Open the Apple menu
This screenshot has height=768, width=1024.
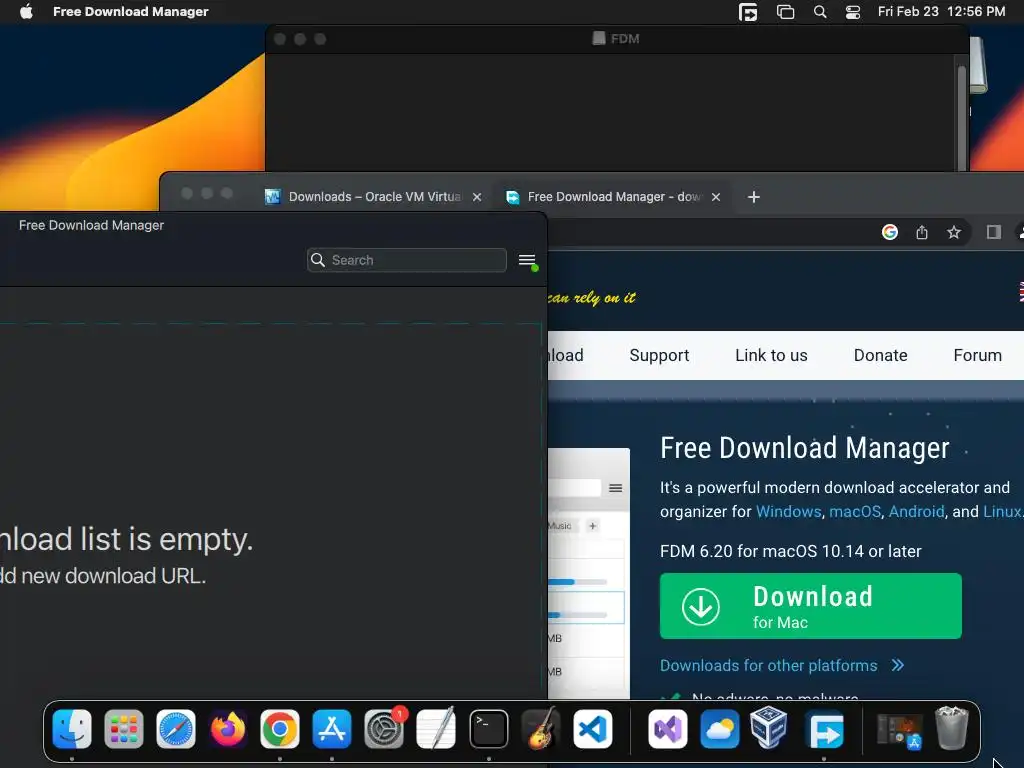point(26,11)
